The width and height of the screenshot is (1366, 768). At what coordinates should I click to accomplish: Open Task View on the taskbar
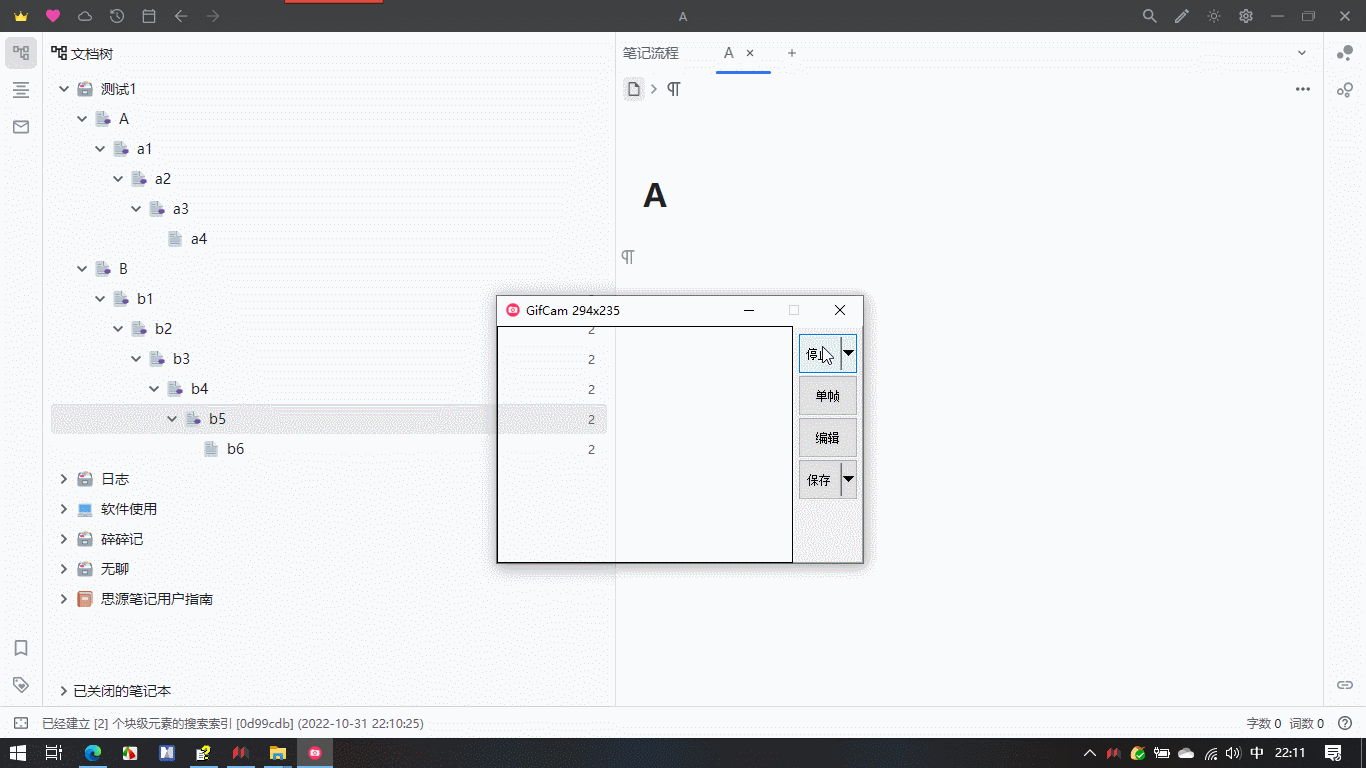tap(55, 753)
